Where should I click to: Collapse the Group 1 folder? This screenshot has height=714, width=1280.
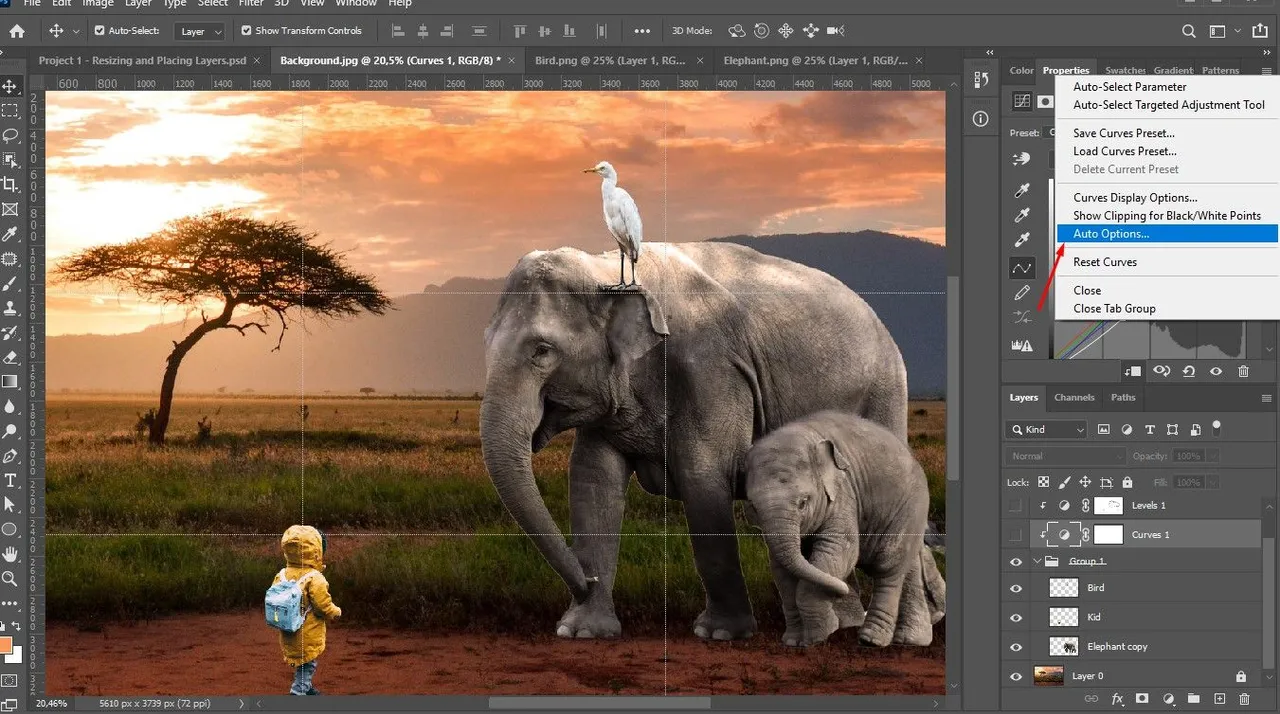click(1037, 562)
